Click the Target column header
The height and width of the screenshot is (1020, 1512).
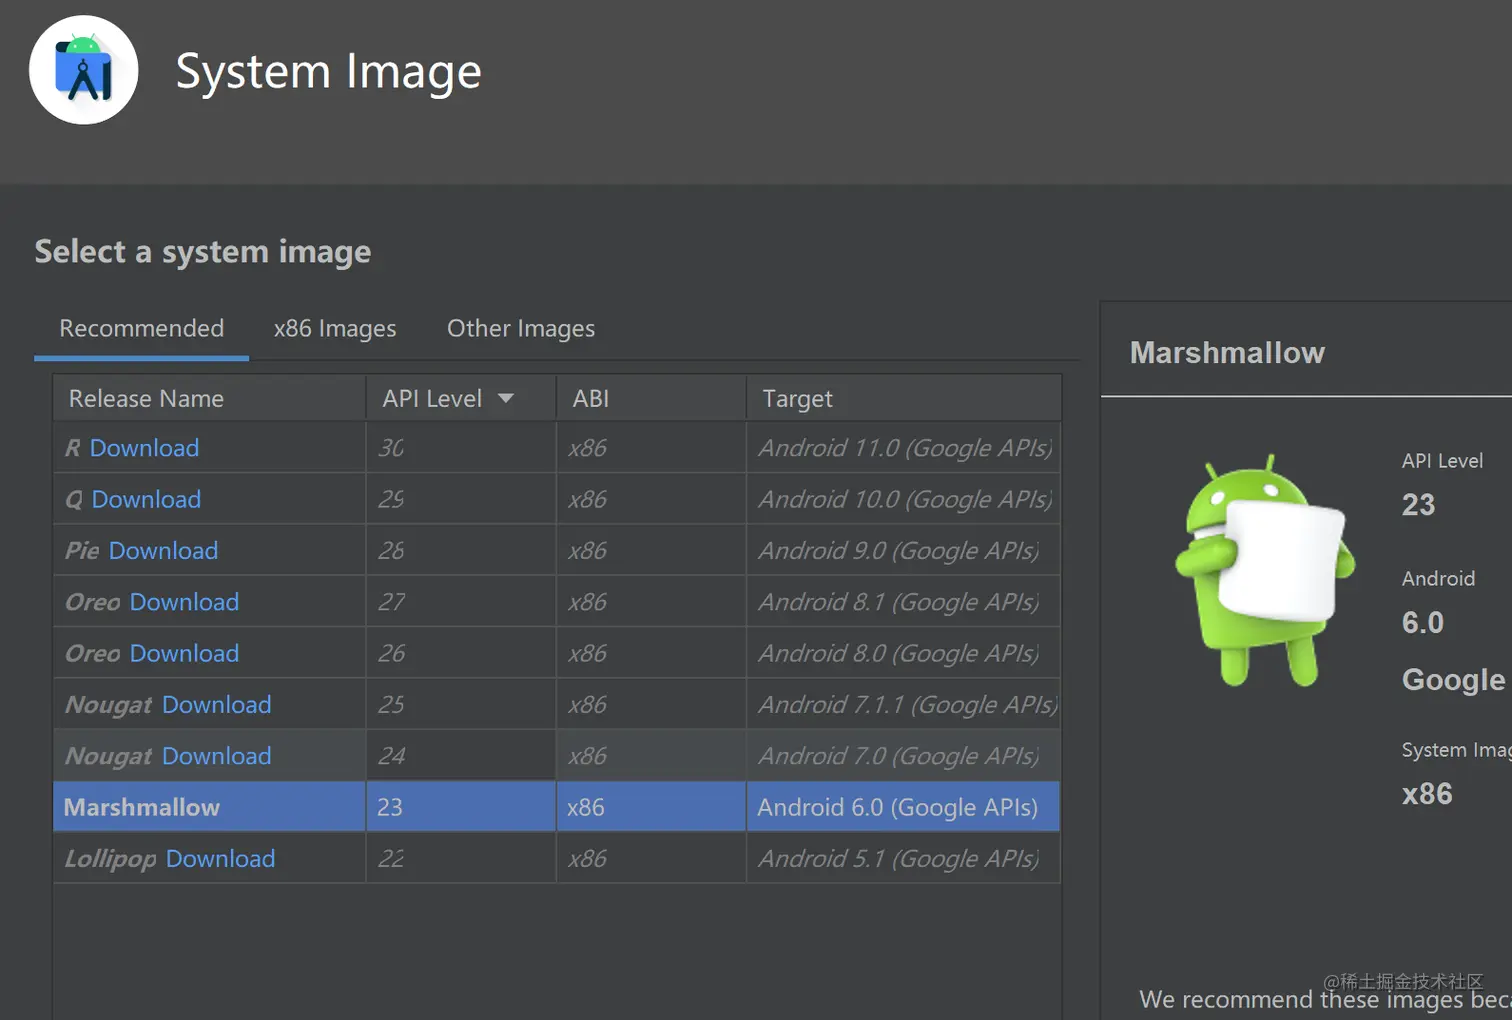tap(797, 399)
